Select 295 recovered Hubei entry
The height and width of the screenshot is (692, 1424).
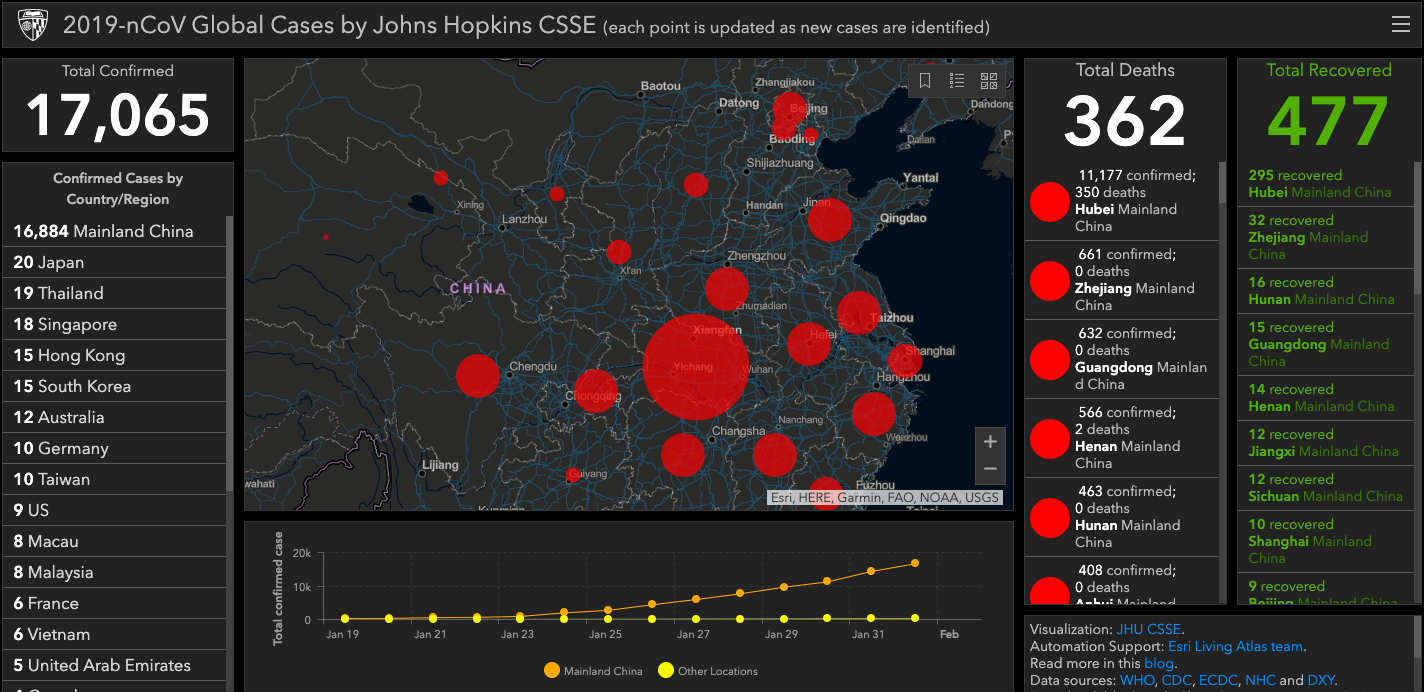[1326, 184]
